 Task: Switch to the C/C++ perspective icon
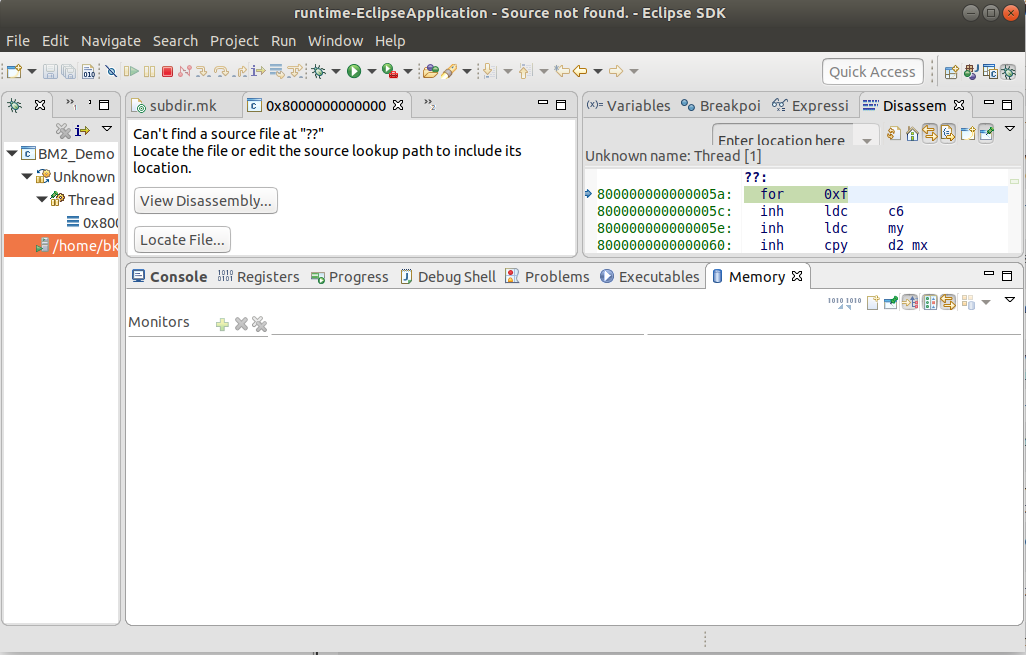click(x=990, y=71)
